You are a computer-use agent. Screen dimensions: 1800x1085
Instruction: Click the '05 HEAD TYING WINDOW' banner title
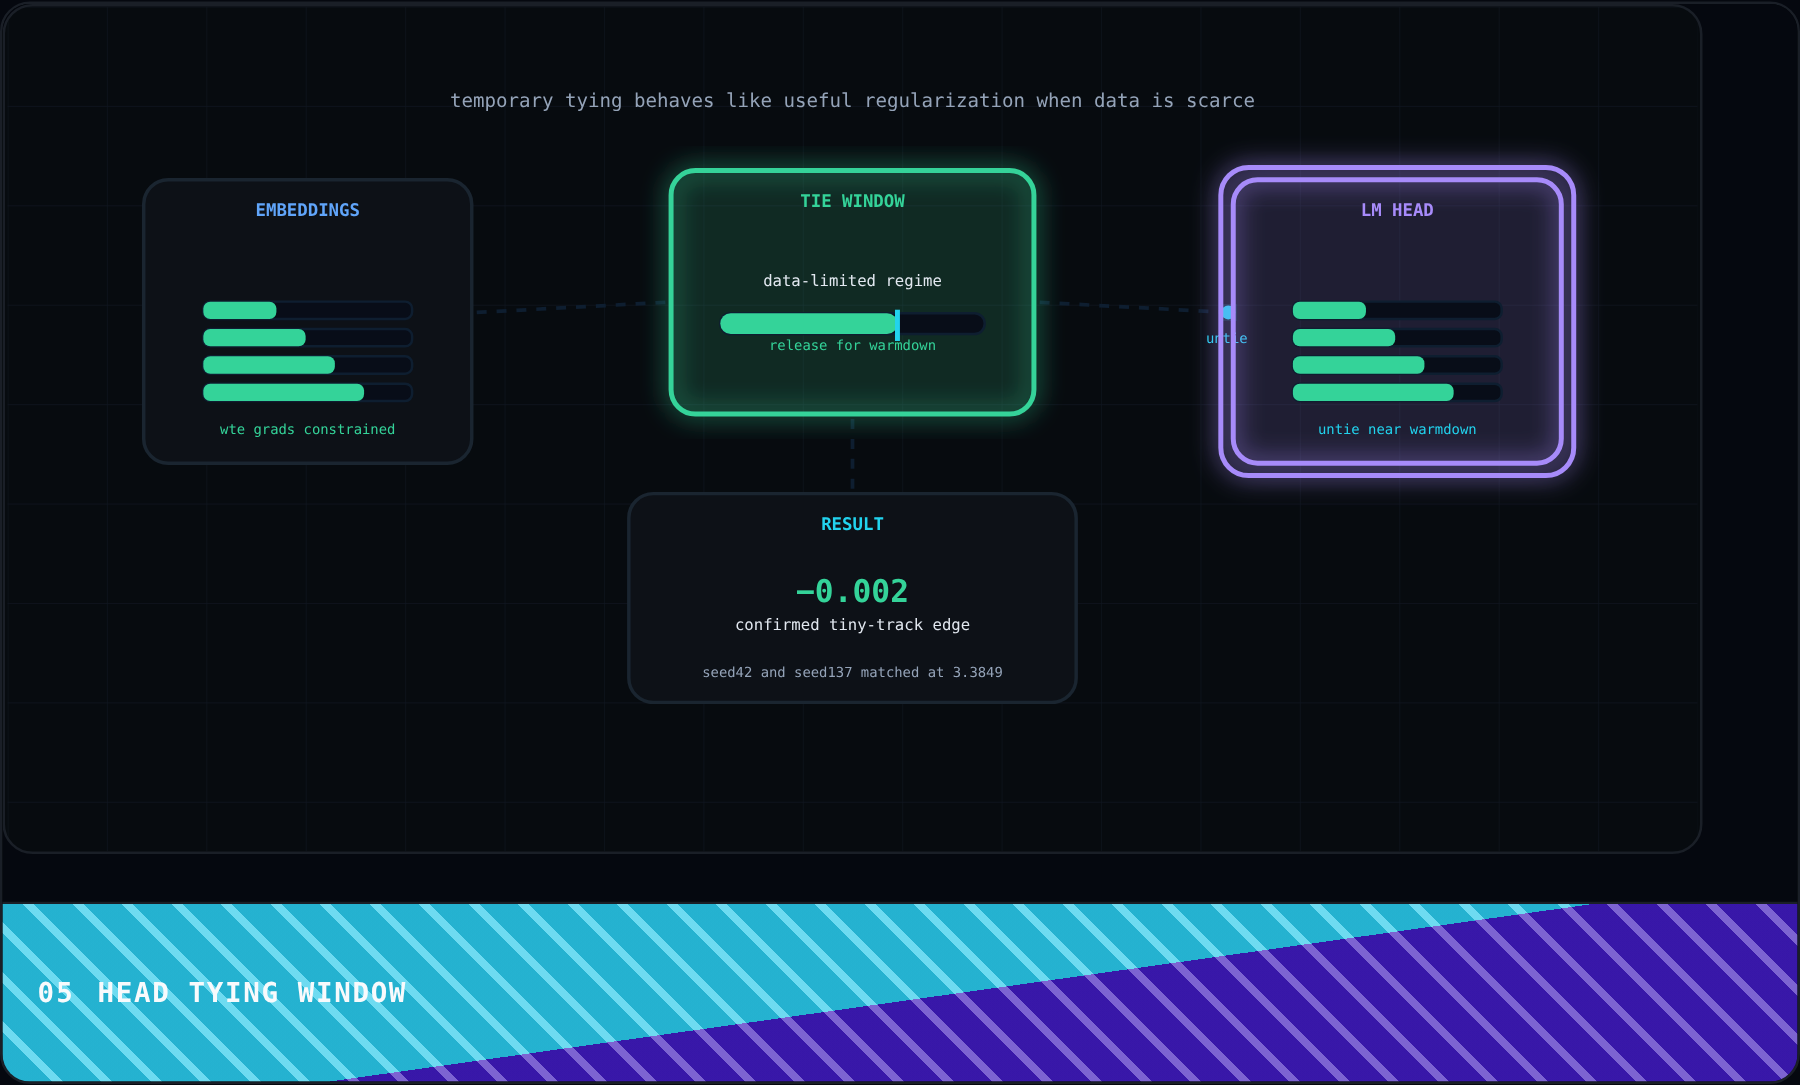coord(222,992)
